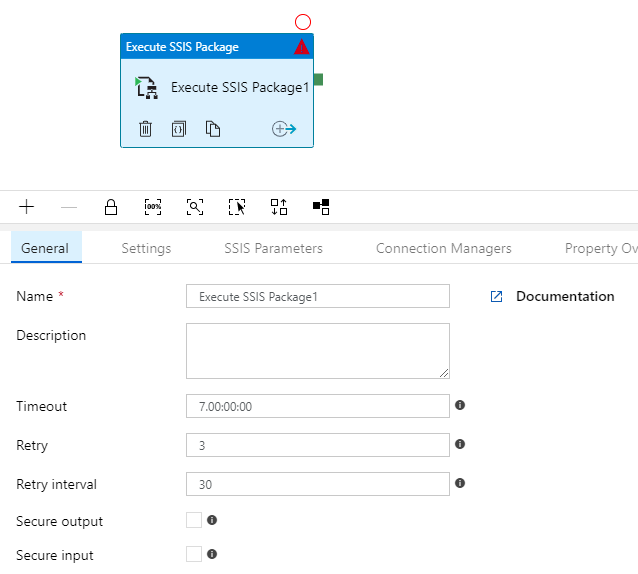Click into the Name field
Image resolution: width=638 pixels, height=574 pixels.
pos(318,296)
